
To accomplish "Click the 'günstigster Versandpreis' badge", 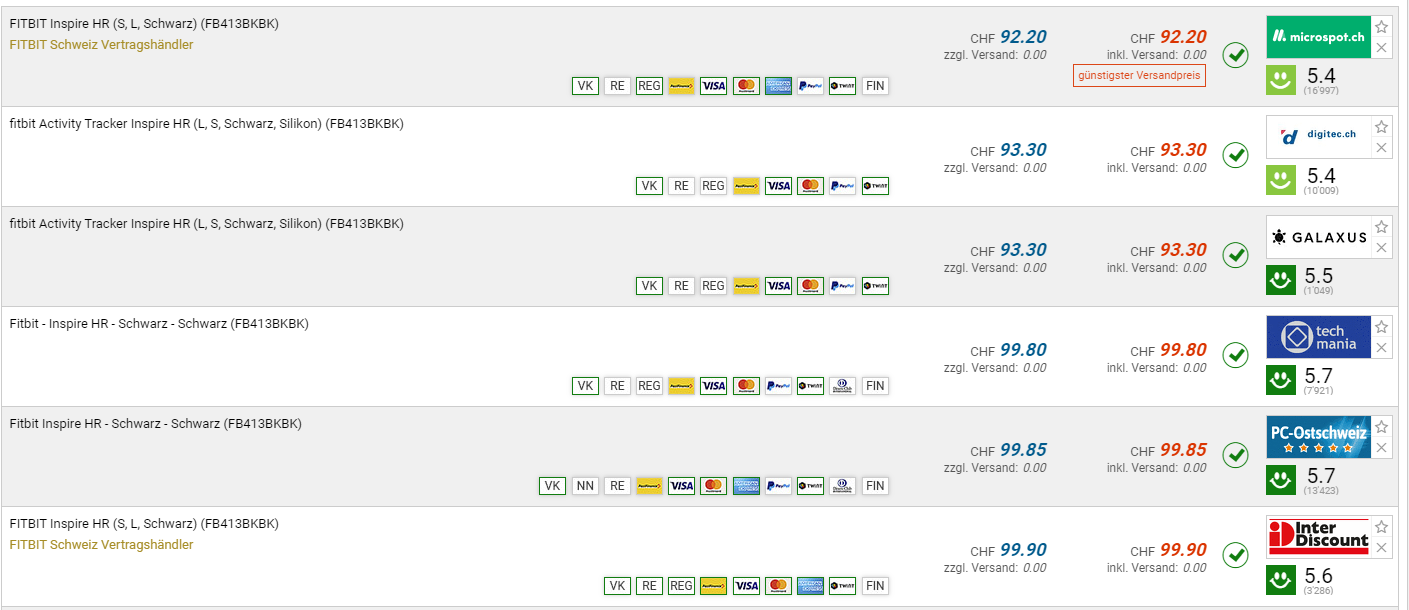I will (1139, 76).
